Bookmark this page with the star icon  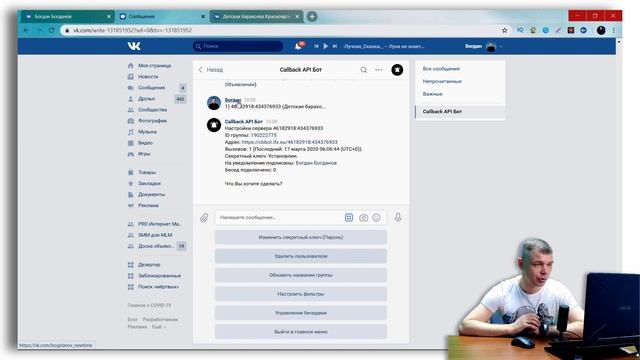[x=504, y=30]
